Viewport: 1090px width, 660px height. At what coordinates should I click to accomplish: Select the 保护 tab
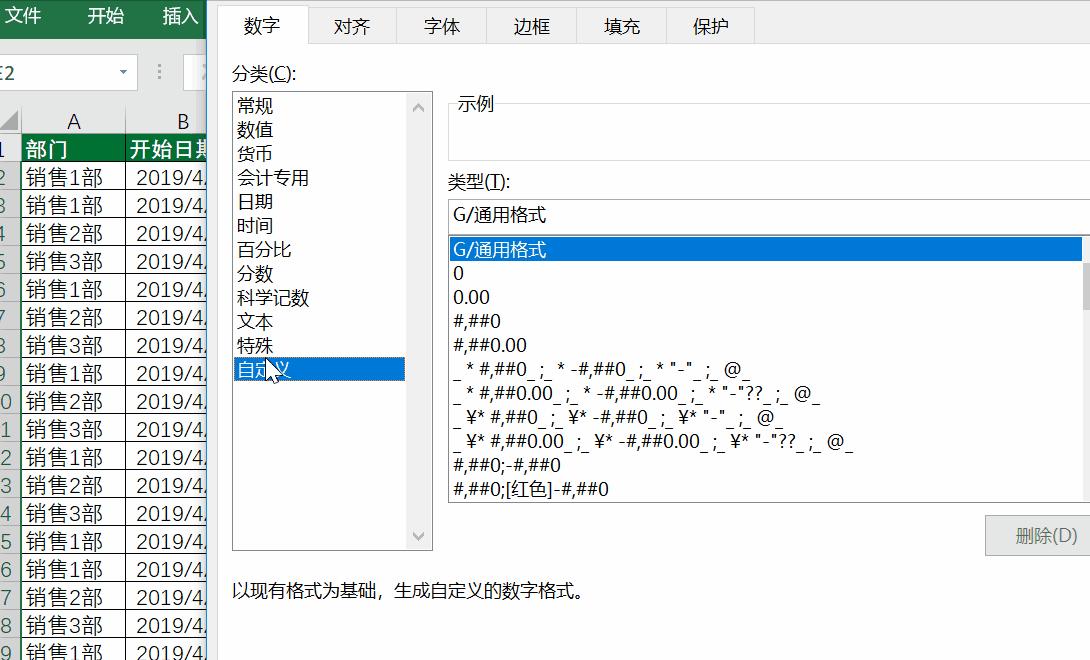click(711, 26)
